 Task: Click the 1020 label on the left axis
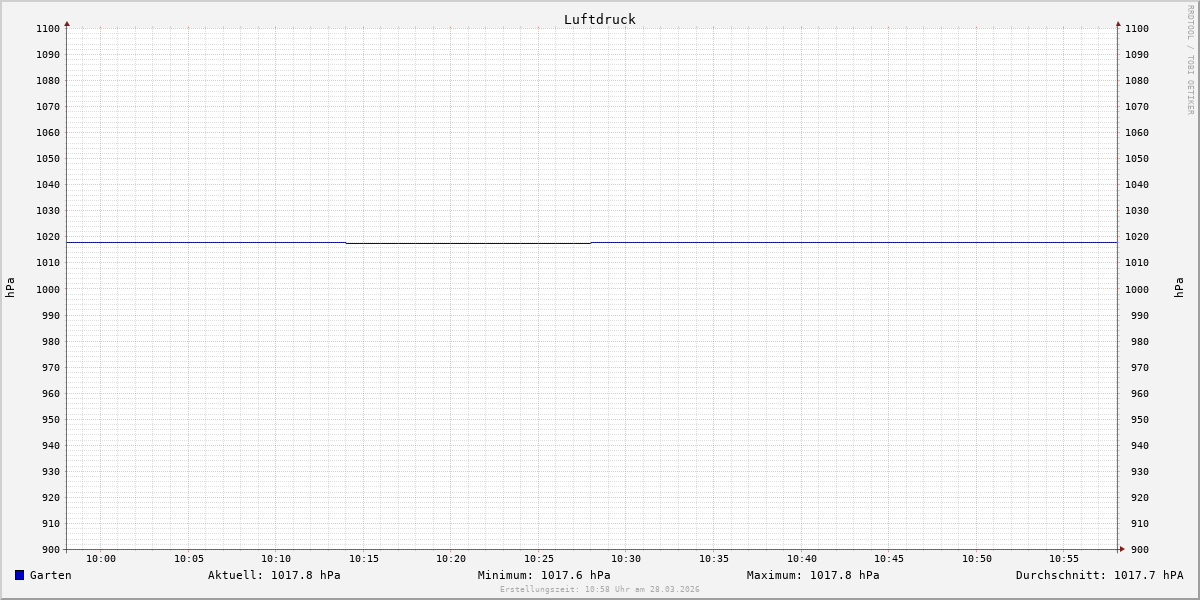point(48,237)
